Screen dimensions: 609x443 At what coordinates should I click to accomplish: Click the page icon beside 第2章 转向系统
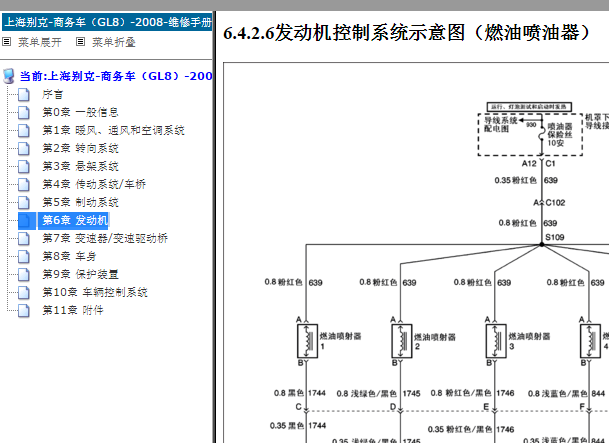point(24,148)
